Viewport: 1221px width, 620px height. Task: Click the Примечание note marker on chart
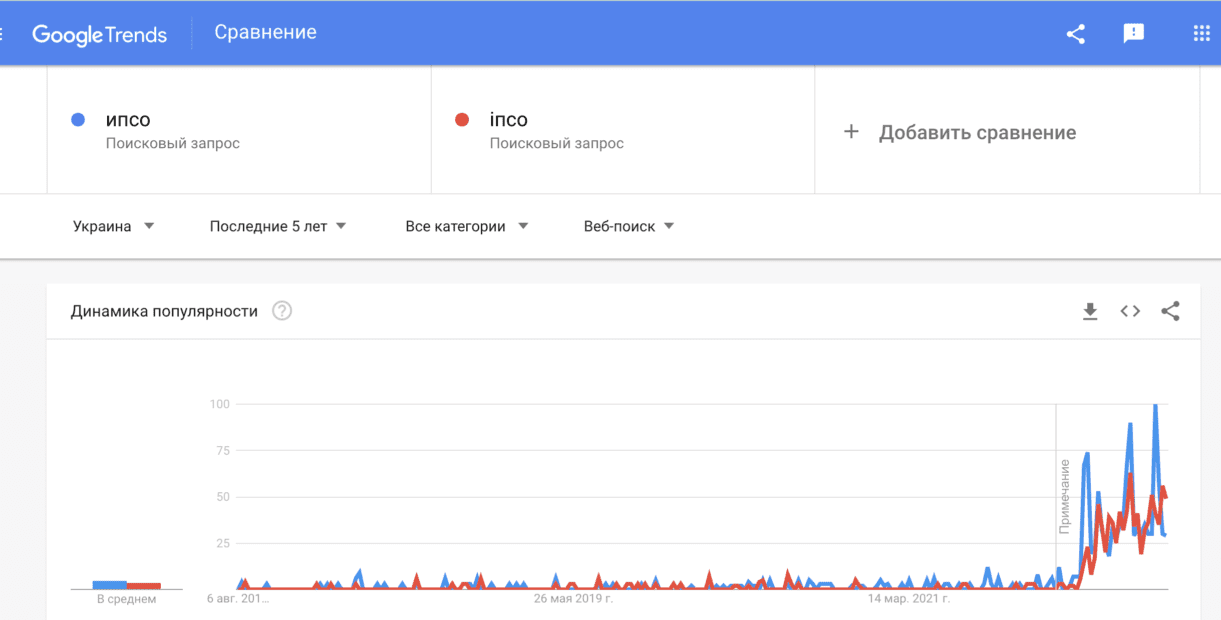[1065, 496]
